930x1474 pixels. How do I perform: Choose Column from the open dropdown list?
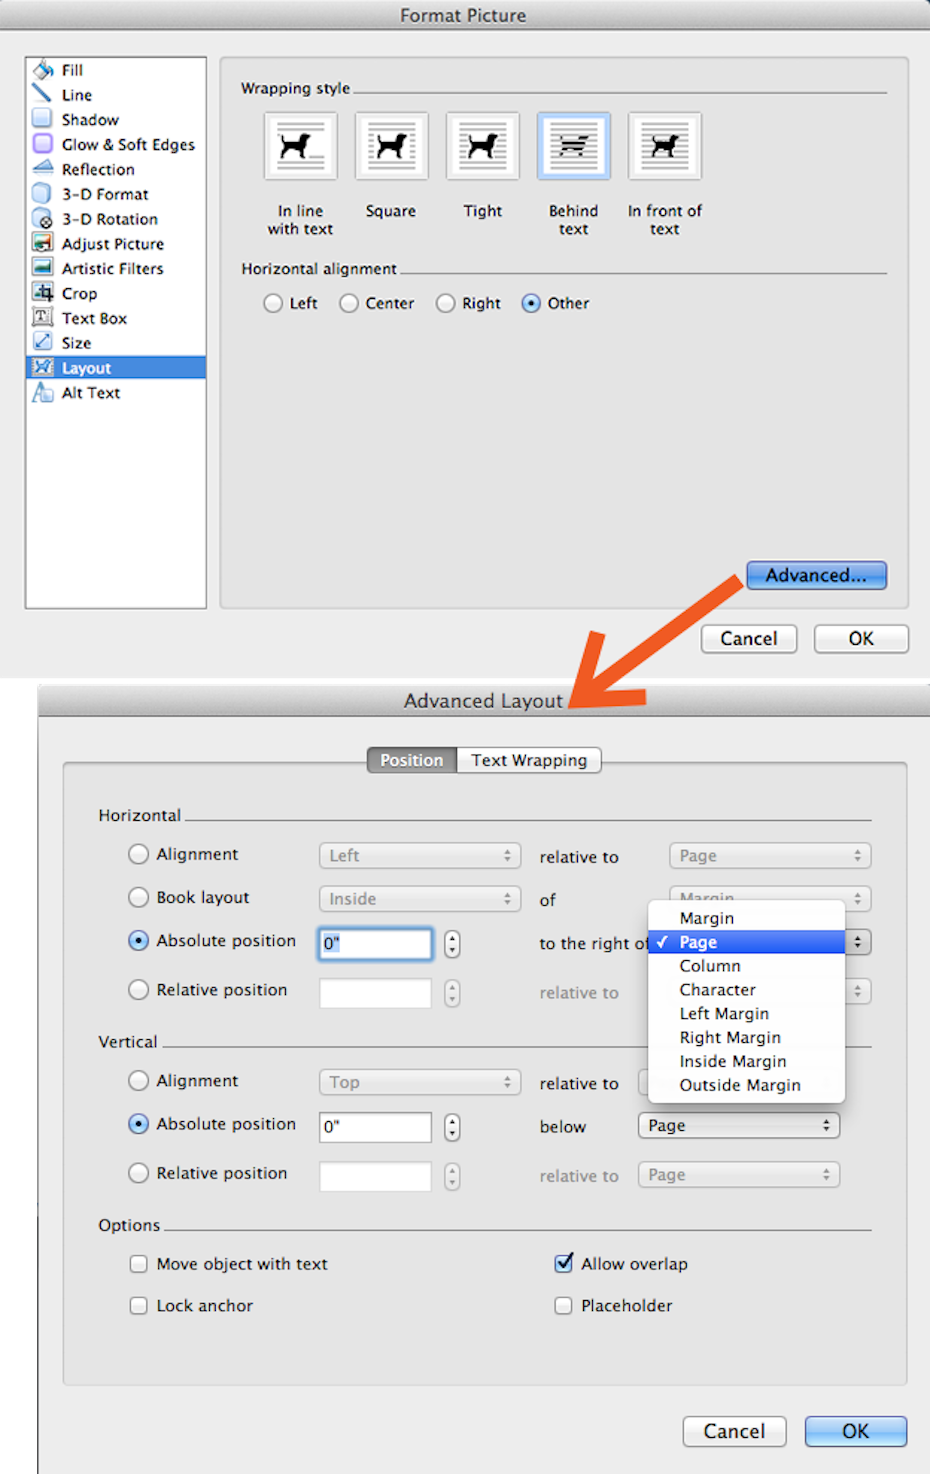coord(710,966)
